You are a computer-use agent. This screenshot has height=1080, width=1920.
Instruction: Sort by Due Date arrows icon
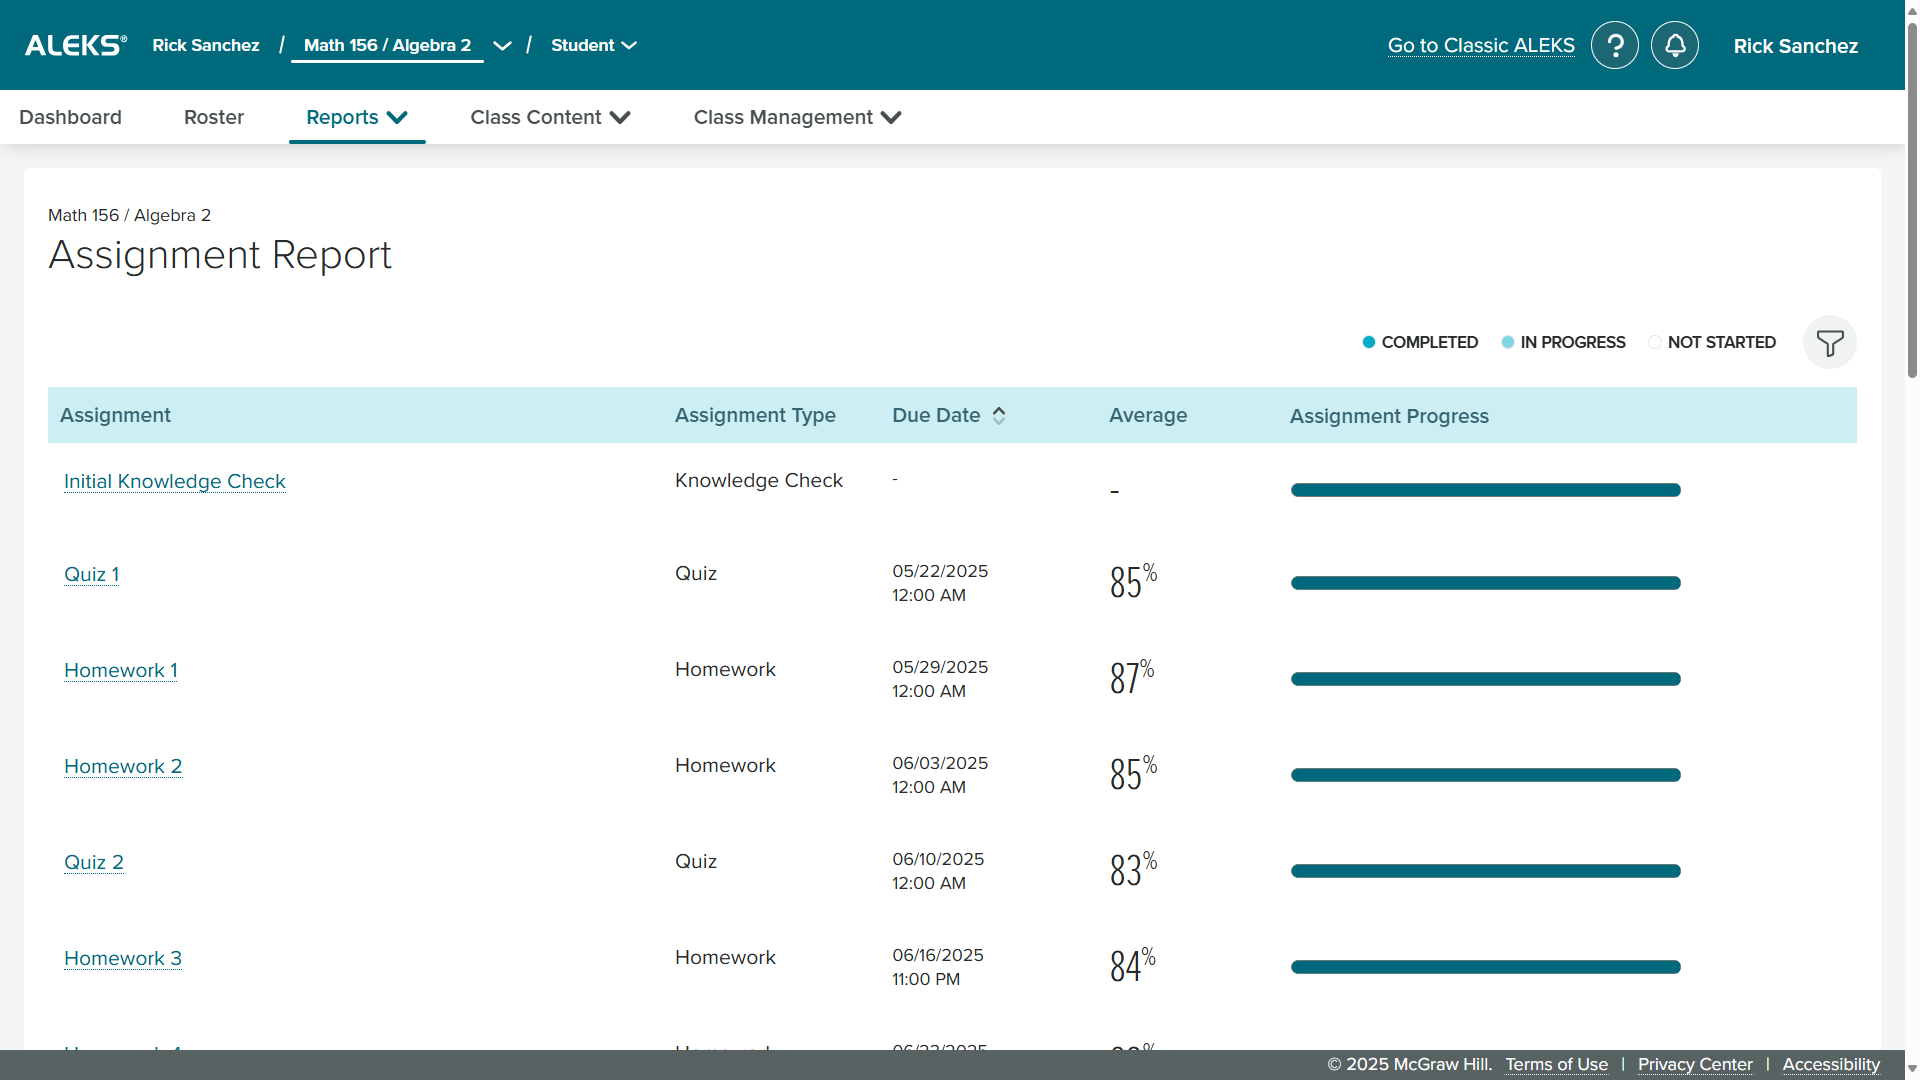(999, 416)
